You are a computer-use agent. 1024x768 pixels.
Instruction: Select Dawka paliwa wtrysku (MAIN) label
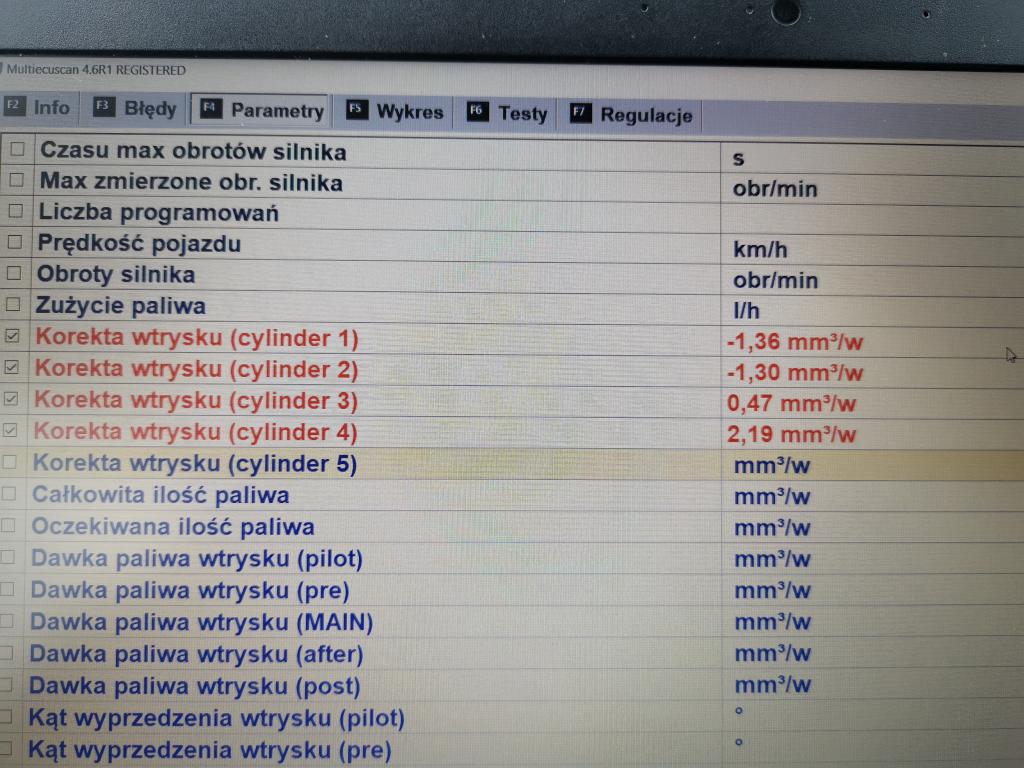tap(201, 622)
